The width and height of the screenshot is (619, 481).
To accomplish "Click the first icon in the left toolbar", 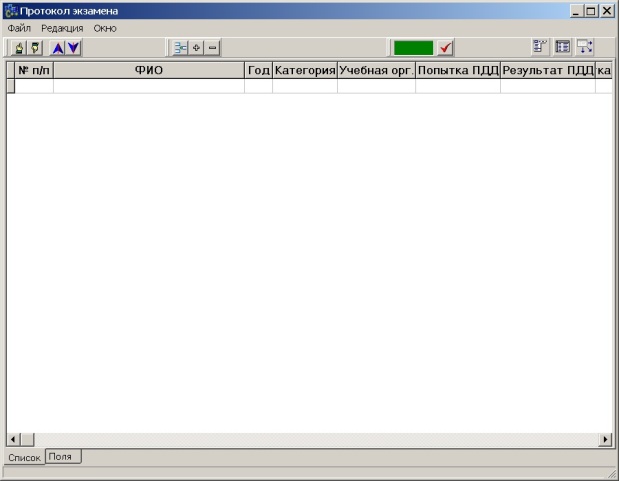I will 19,48.
